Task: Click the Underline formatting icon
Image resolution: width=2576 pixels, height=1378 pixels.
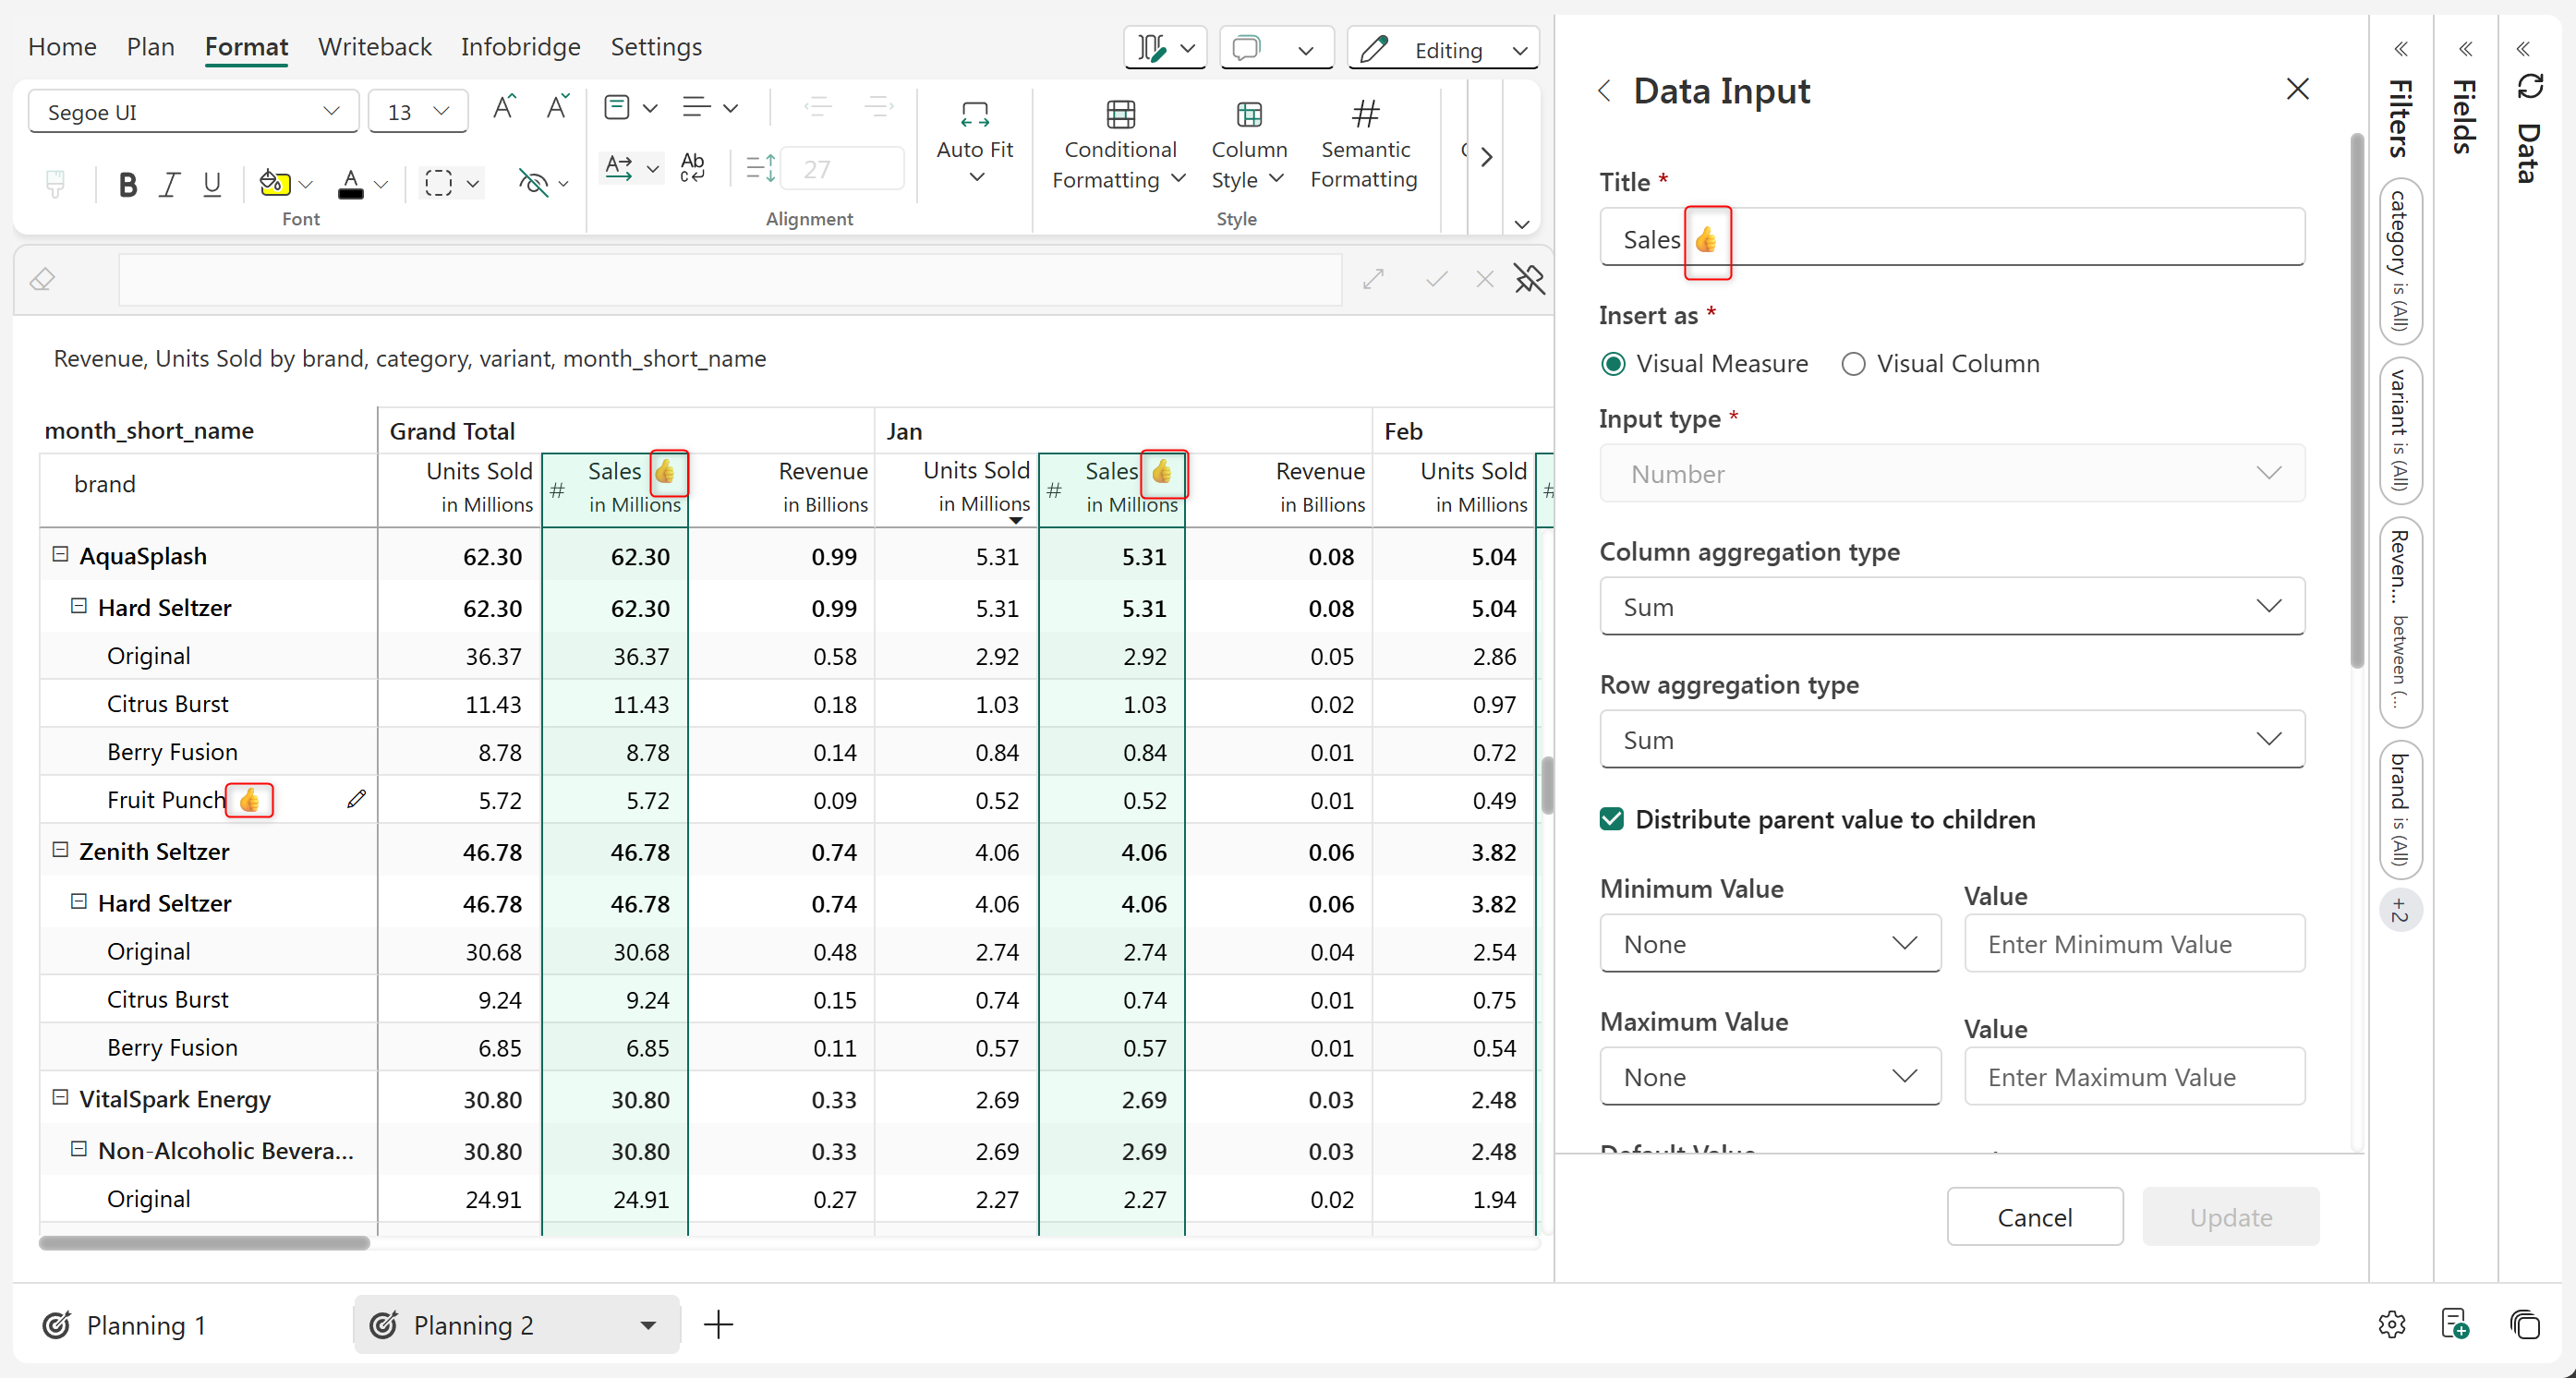Action: 211,185
